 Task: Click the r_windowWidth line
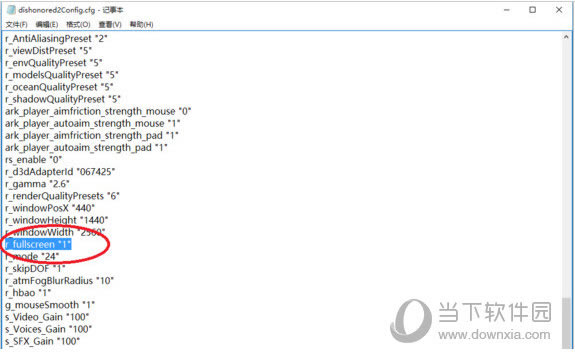point(55,232)
